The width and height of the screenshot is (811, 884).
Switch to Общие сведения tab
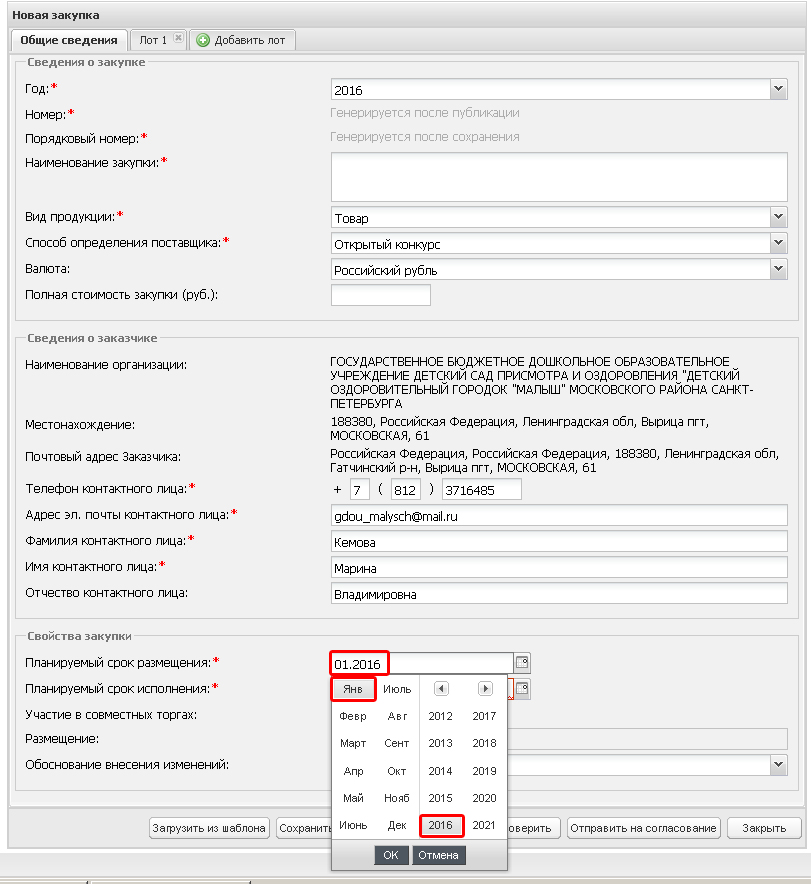coord(69,40)
